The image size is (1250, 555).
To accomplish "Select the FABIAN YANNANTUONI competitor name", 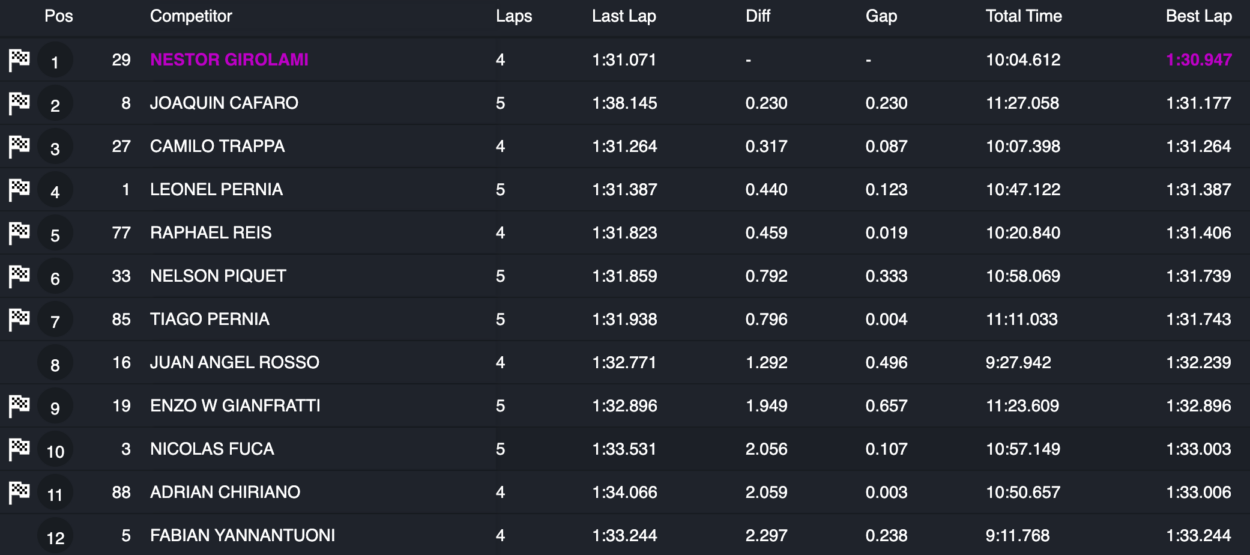I will point(242,536).
